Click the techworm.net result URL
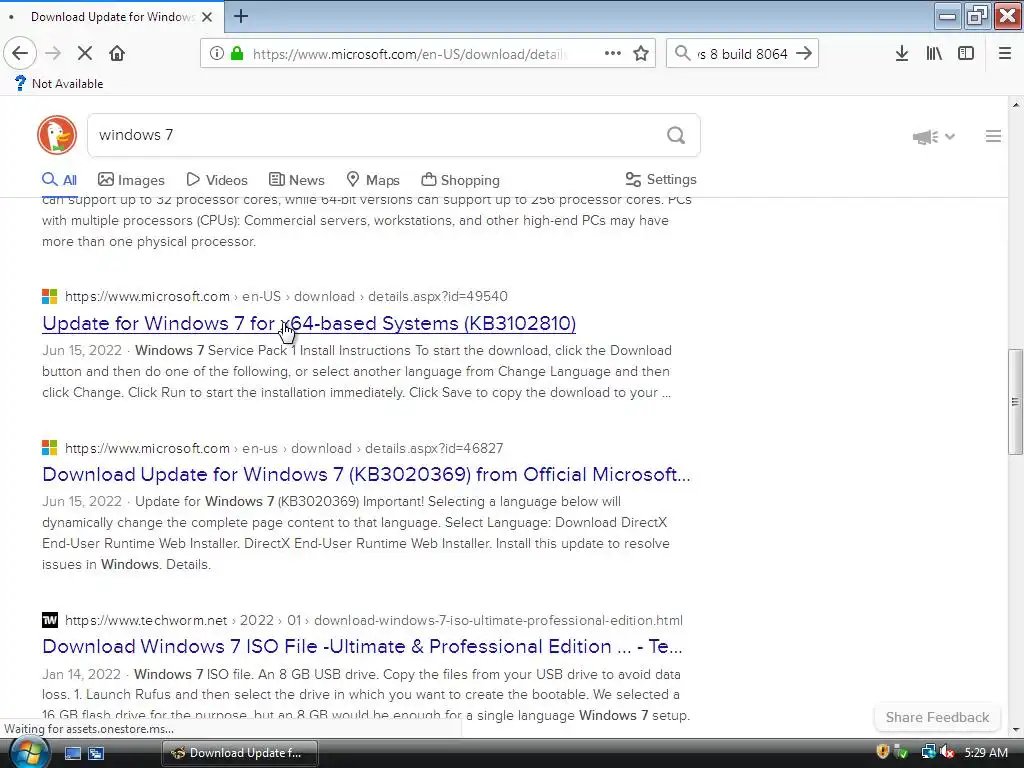 click(x=374, y=620)
